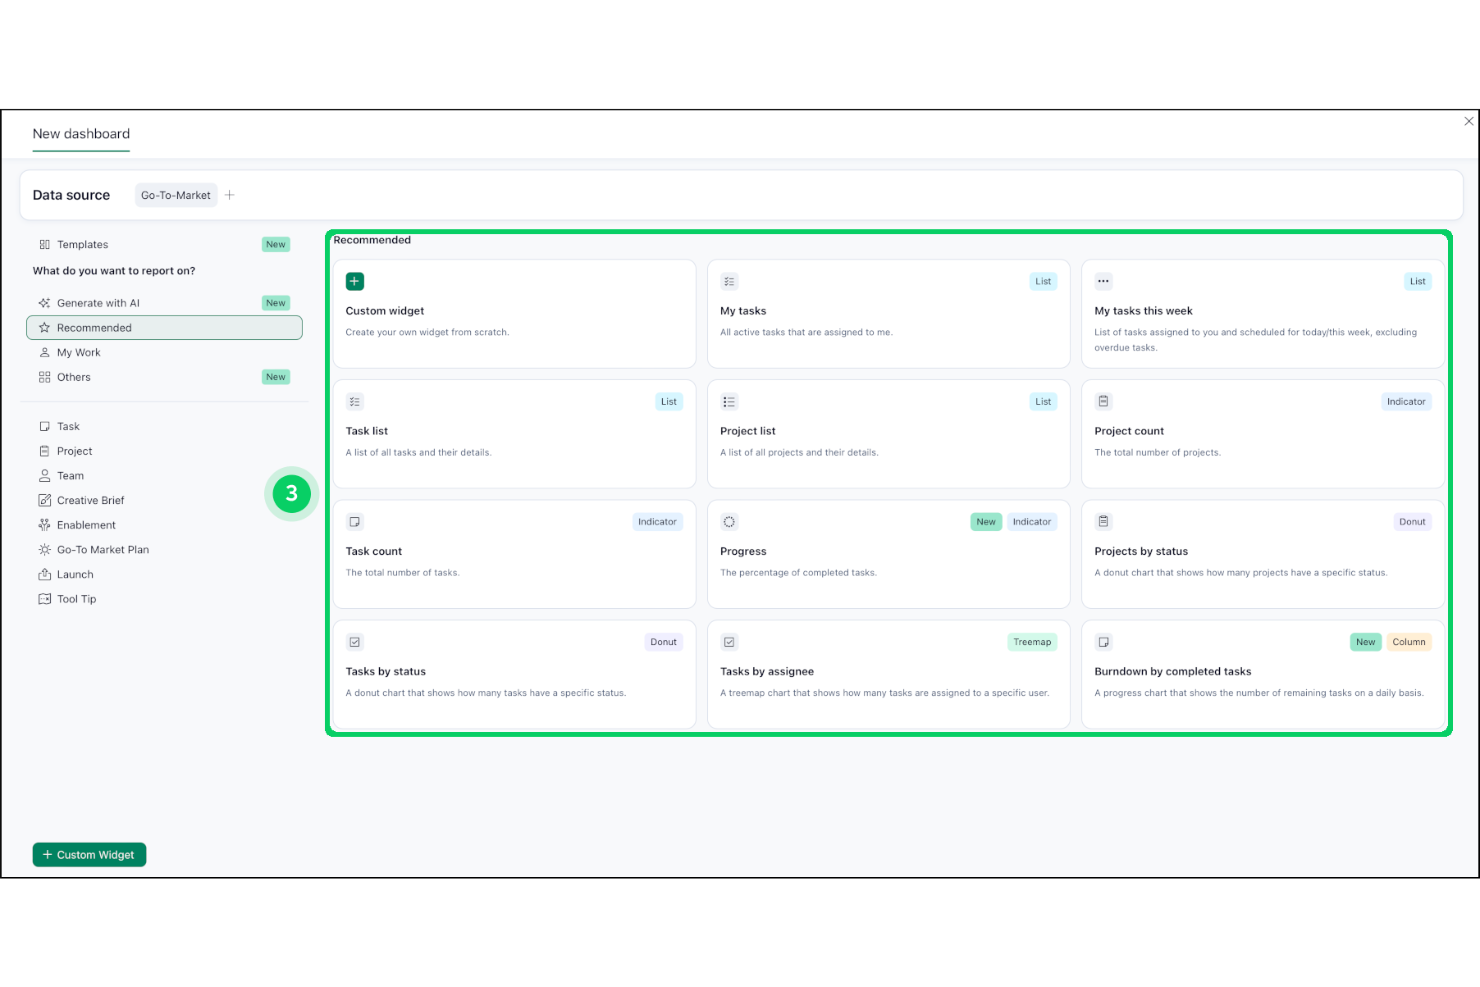Click the Task checkbox icon in sidebar
Viewport: 1480px width, 987px height.
point(44,427)
